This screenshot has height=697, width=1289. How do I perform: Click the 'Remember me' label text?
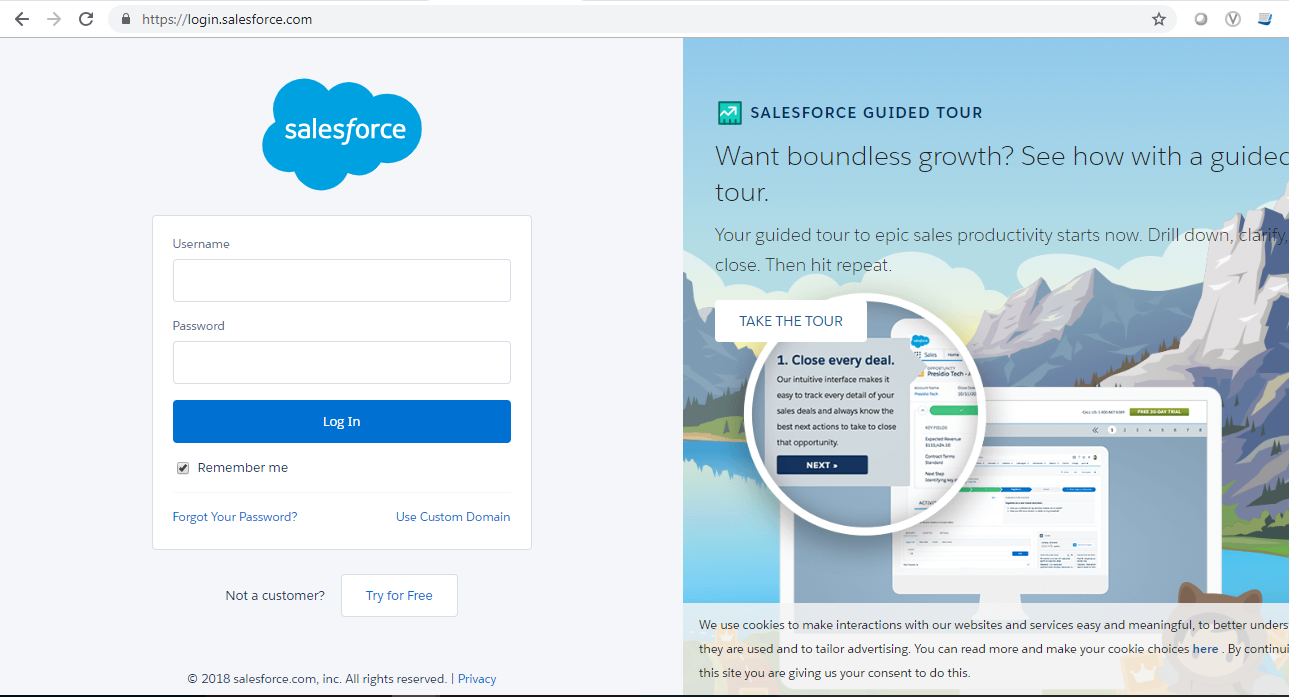(243, 468)
